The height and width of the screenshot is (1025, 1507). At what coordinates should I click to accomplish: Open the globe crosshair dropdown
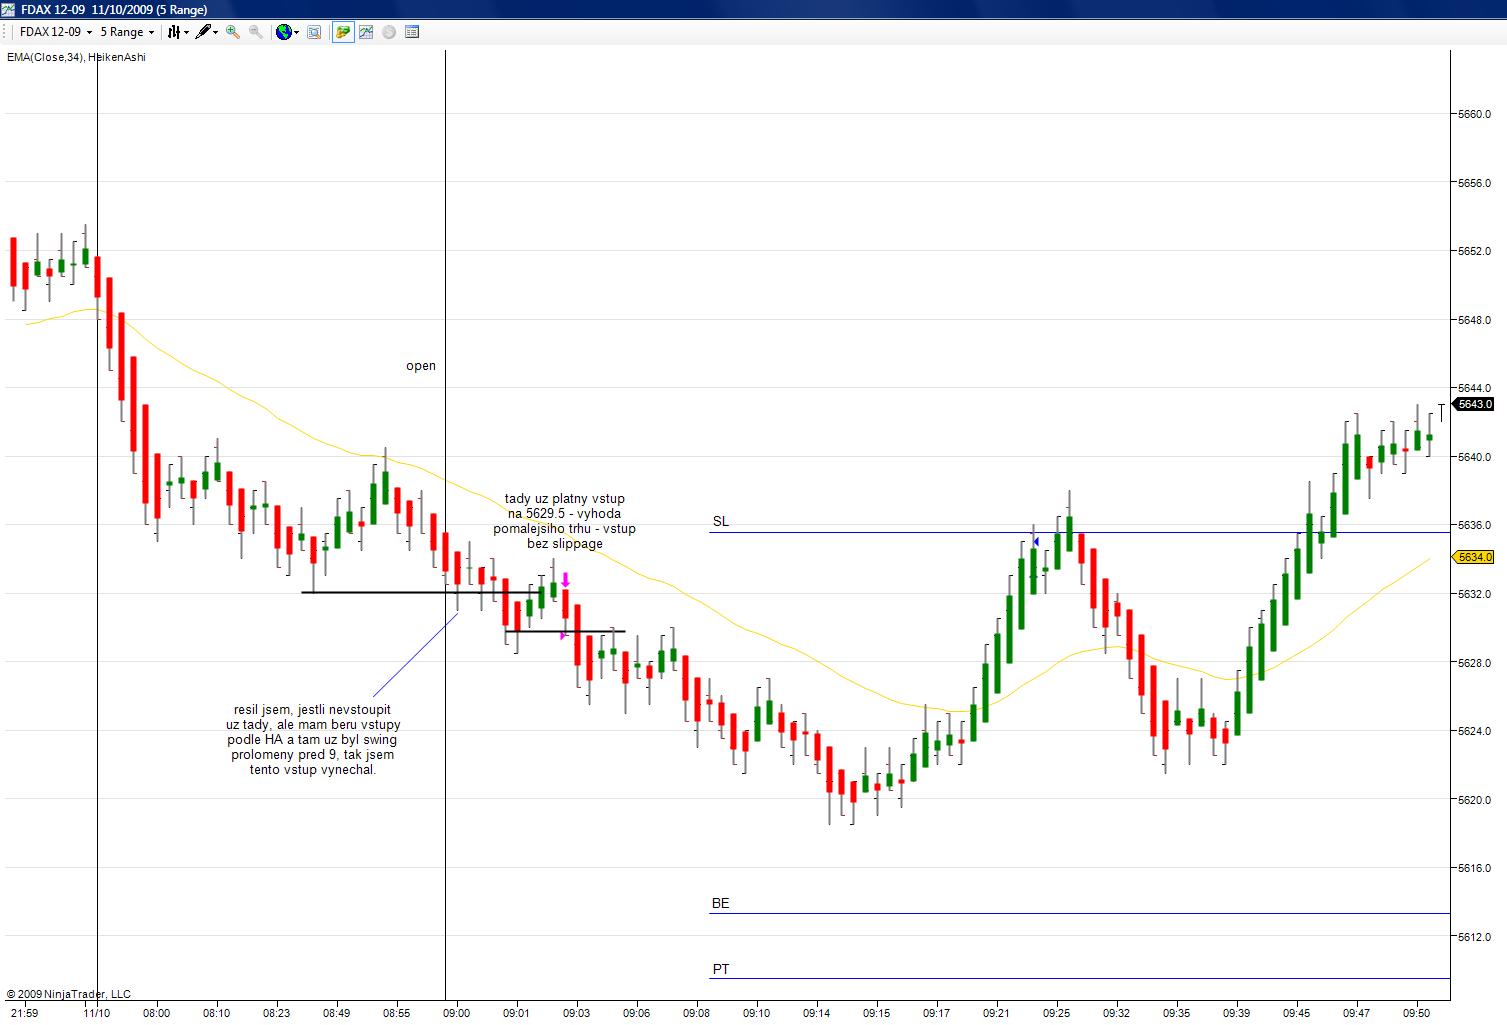(288, 32)
